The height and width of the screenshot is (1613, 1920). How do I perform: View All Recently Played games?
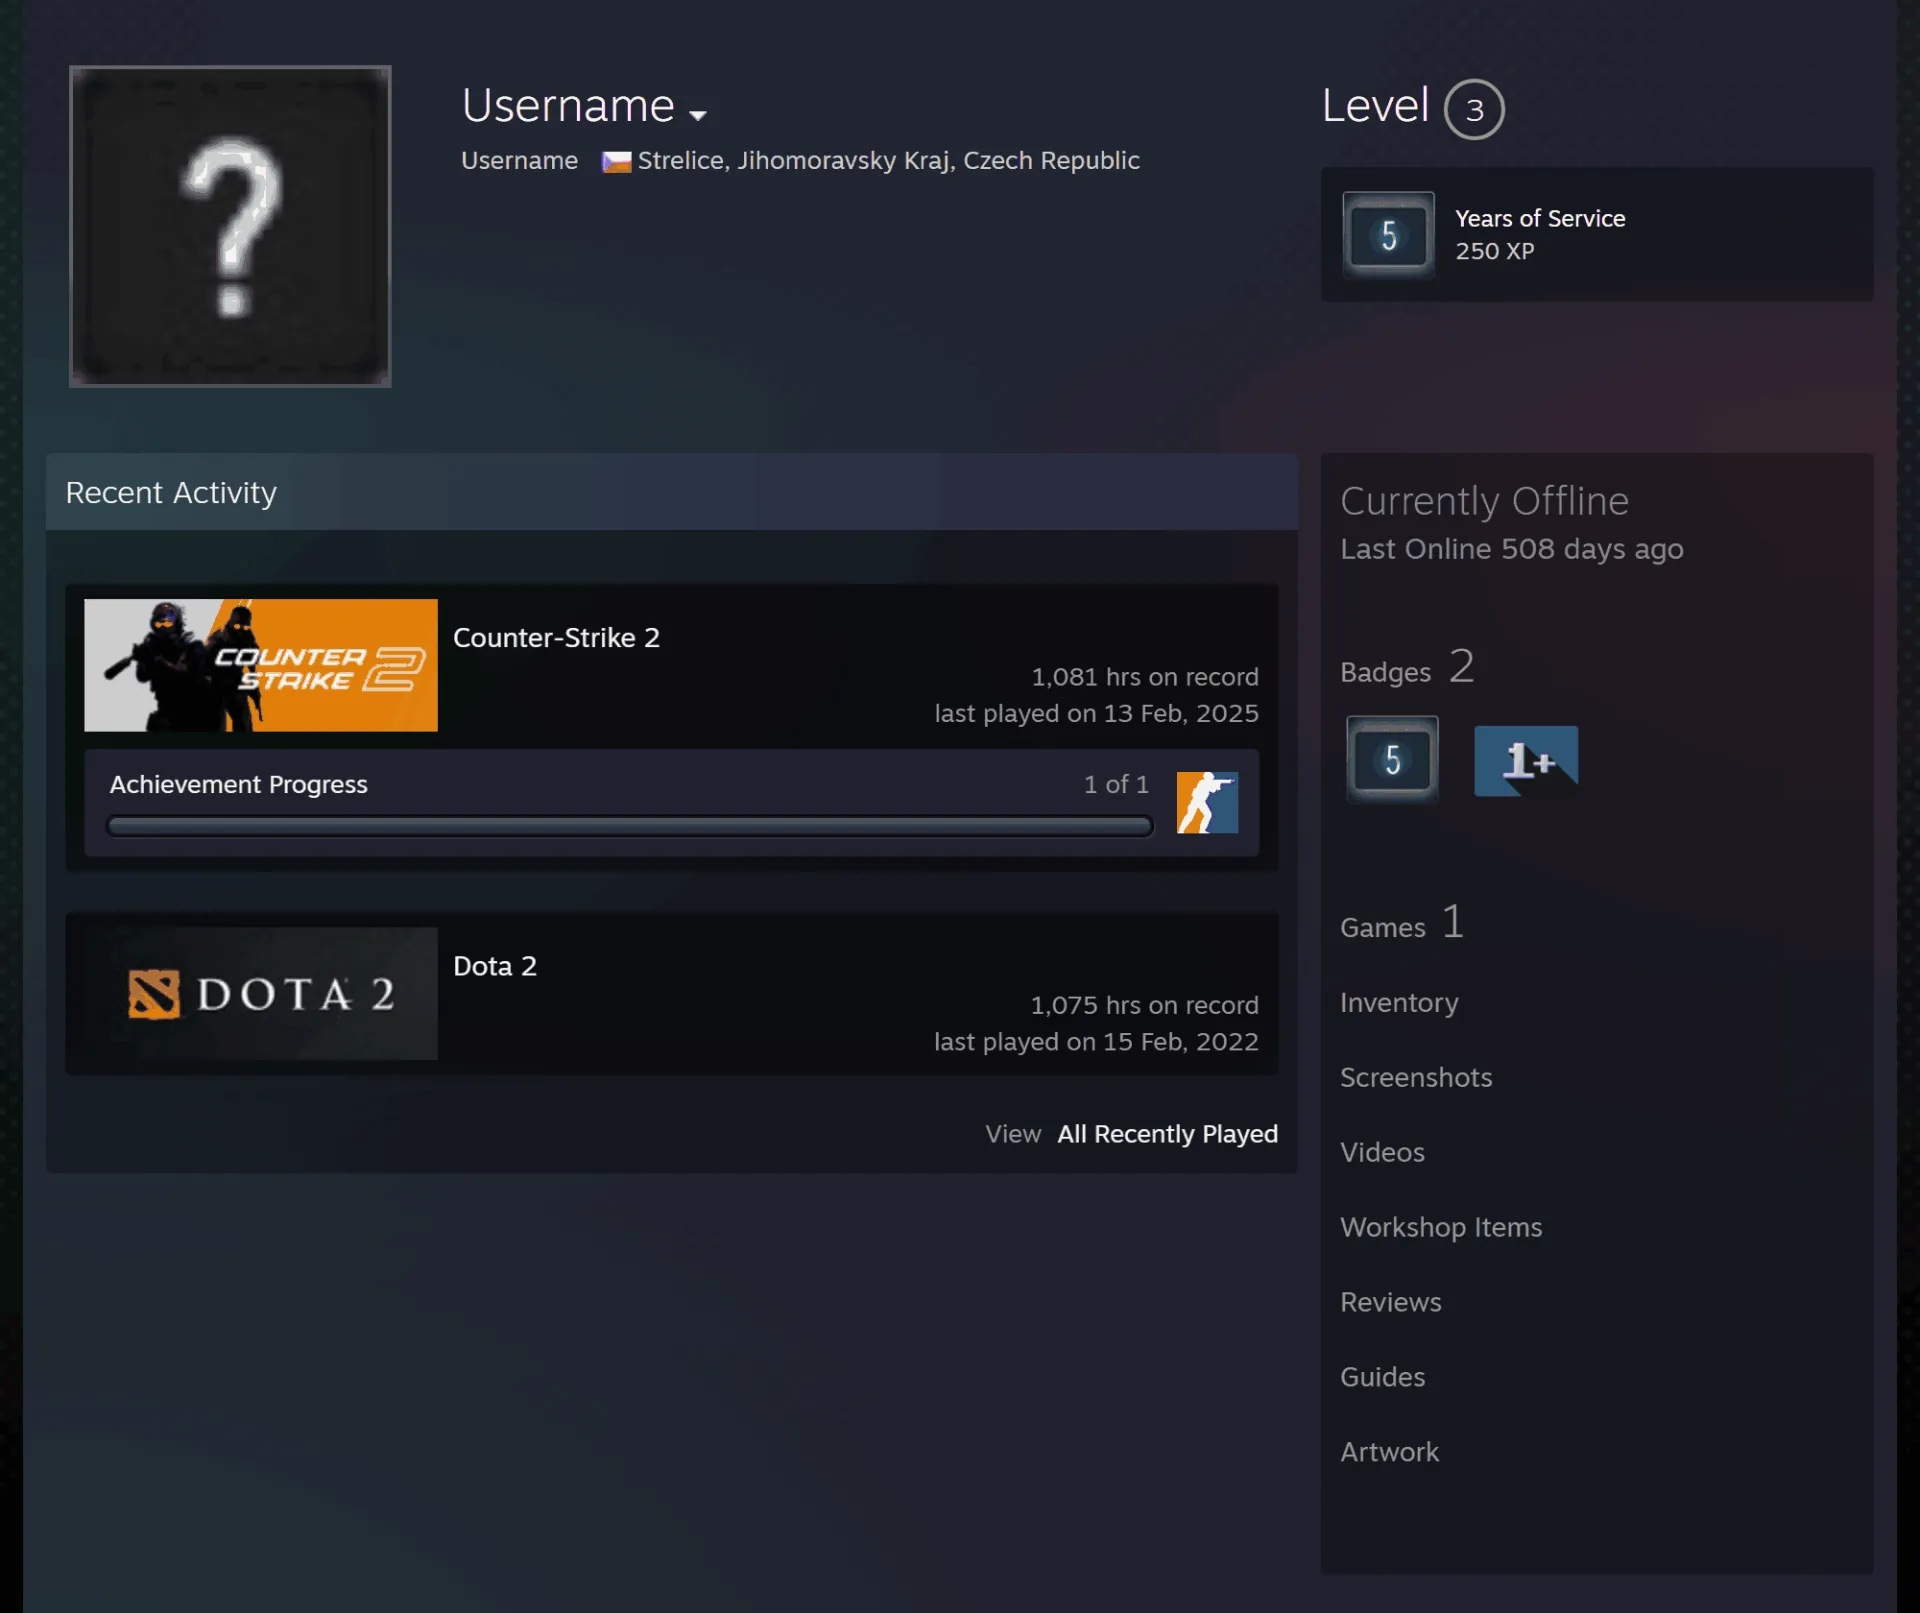click(x=1167, y=1134)
